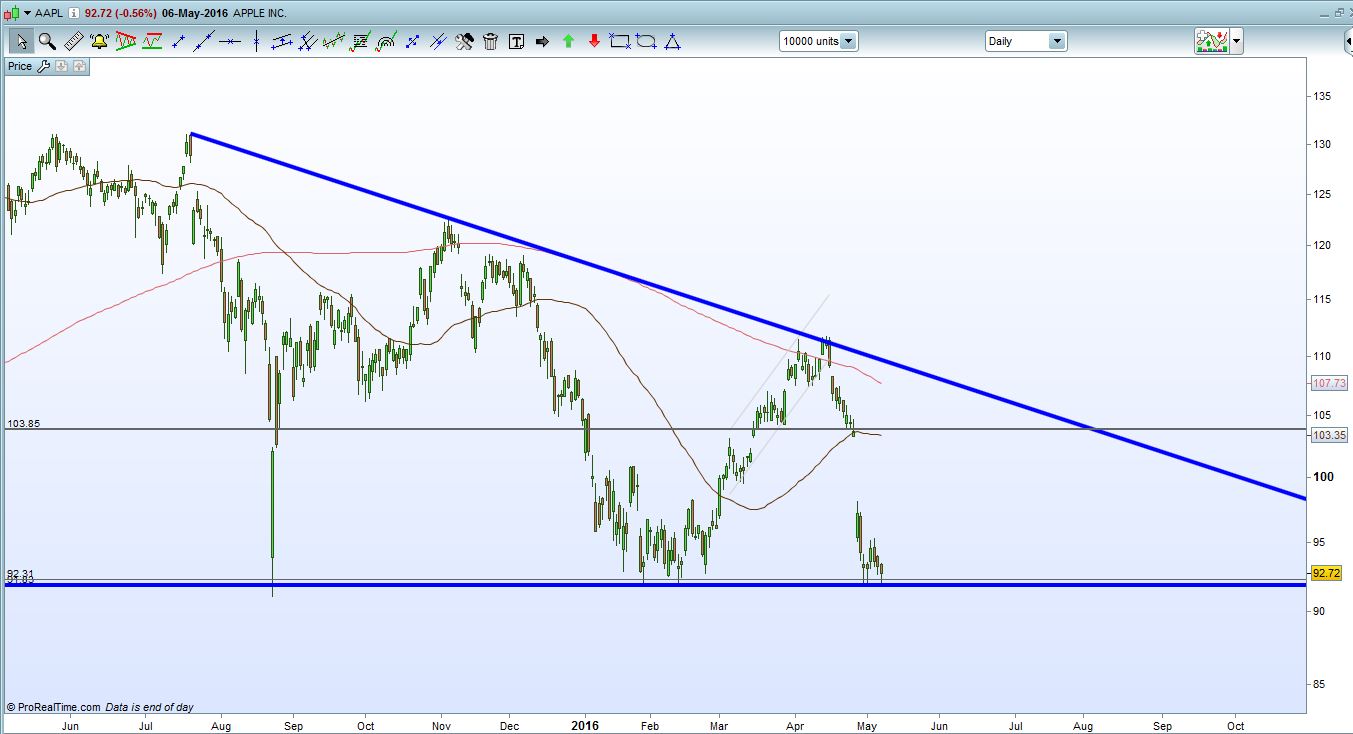Click the add indicator chart icon

[x=1211, y=41]
